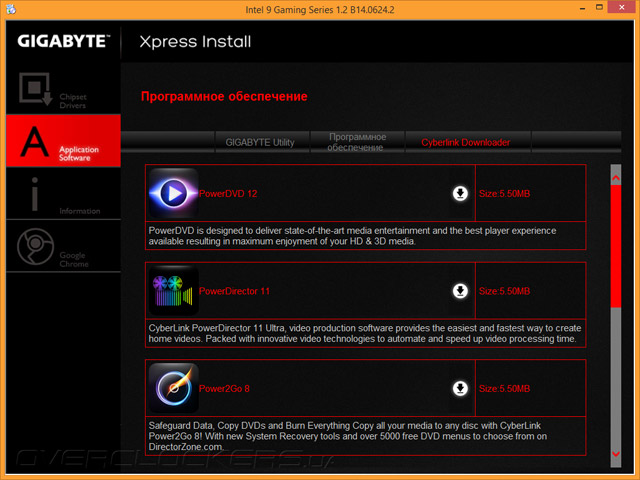Click the PowerDVD 12 play-button logo
Image resolution: width=640 pixels, height=480 pixels.
[x=173, y=193]
